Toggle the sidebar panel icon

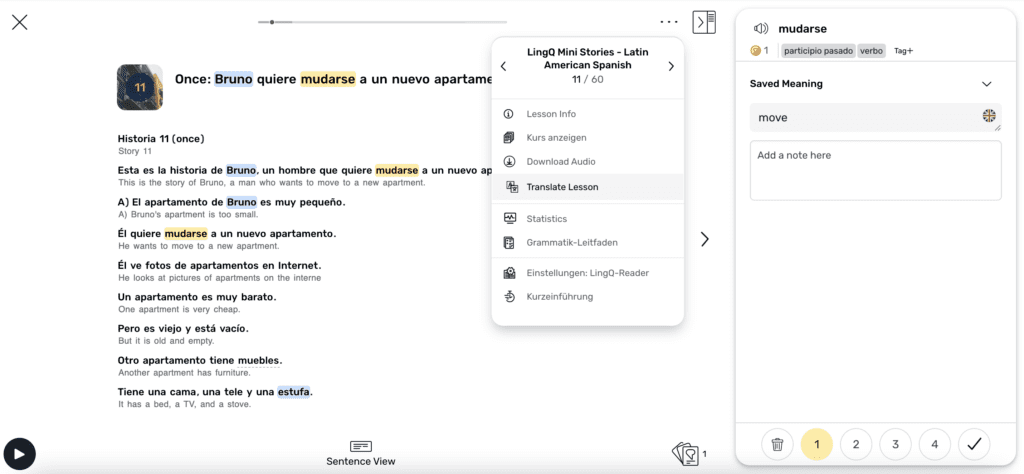pyautogui.click(x=704, y=21)
